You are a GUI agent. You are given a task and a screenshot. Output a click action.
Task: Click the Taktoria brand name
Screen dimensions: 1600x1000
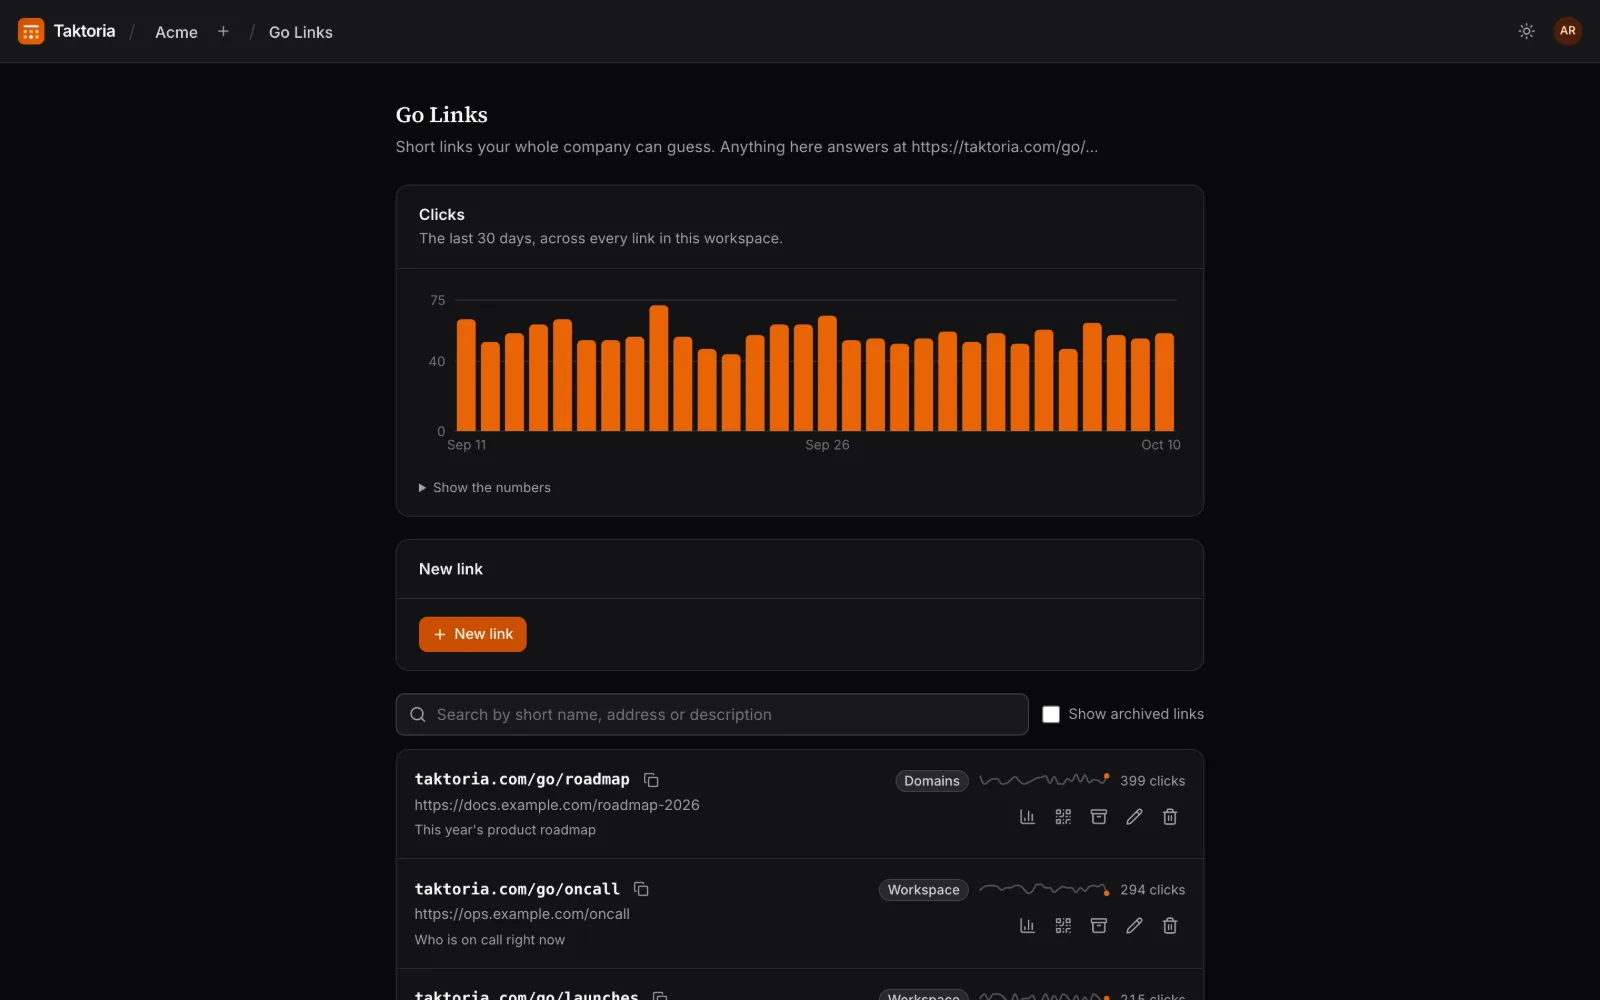click(x=84, y=31)
